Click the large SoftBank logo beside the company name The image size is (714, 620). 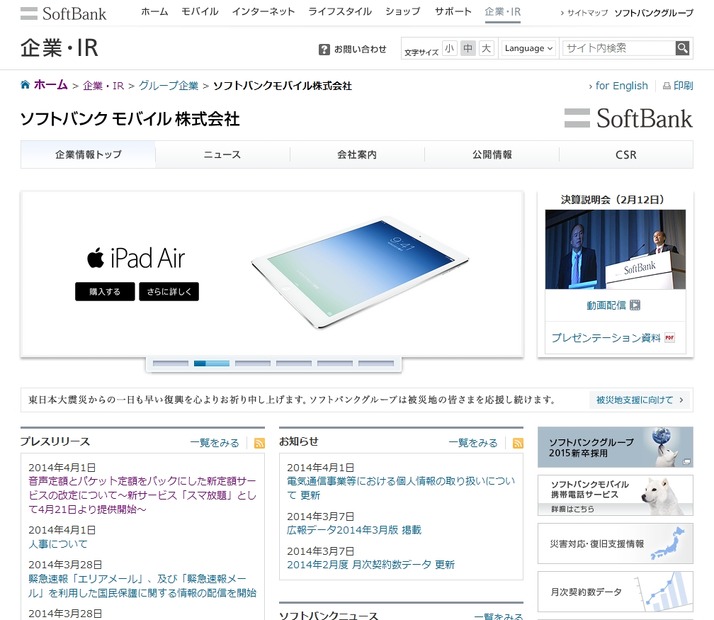628,118
